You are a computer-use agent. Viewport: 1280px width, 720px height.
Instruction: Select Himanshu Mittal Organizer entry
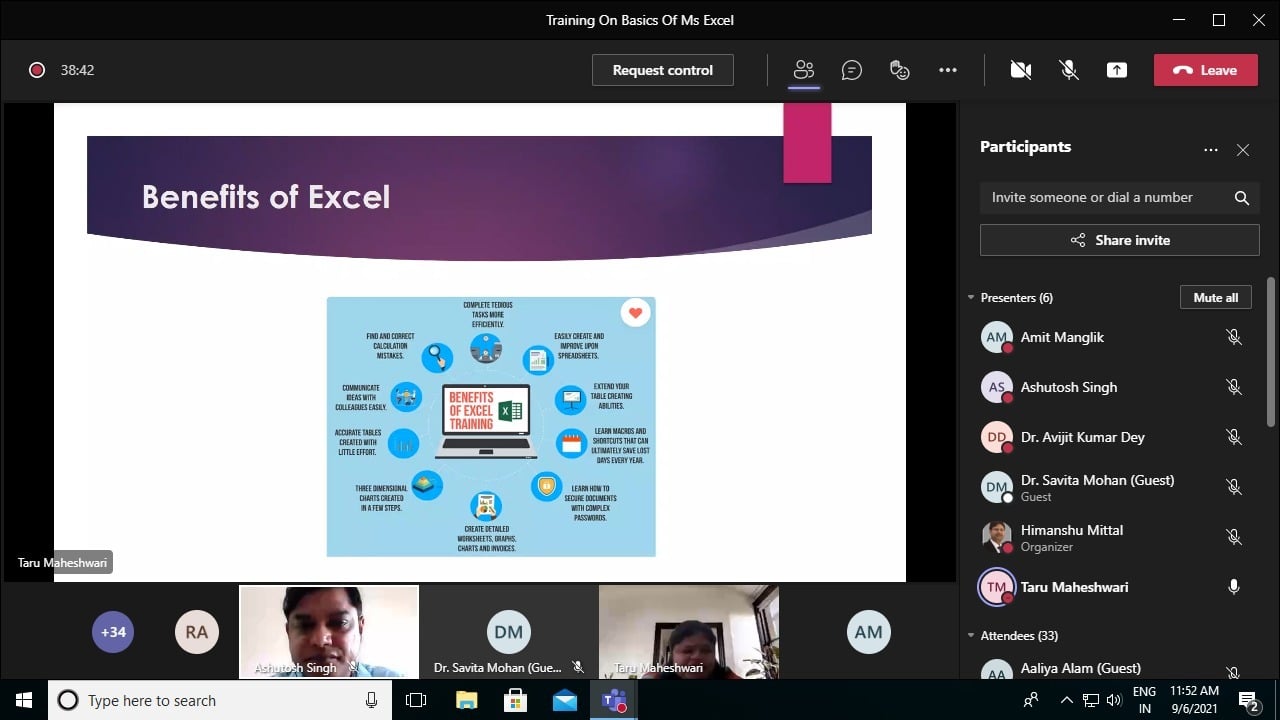1071,537
